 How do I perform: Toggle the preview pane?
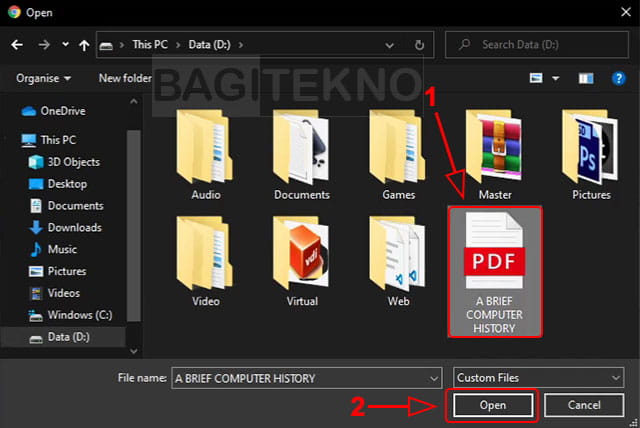point(586,78)
